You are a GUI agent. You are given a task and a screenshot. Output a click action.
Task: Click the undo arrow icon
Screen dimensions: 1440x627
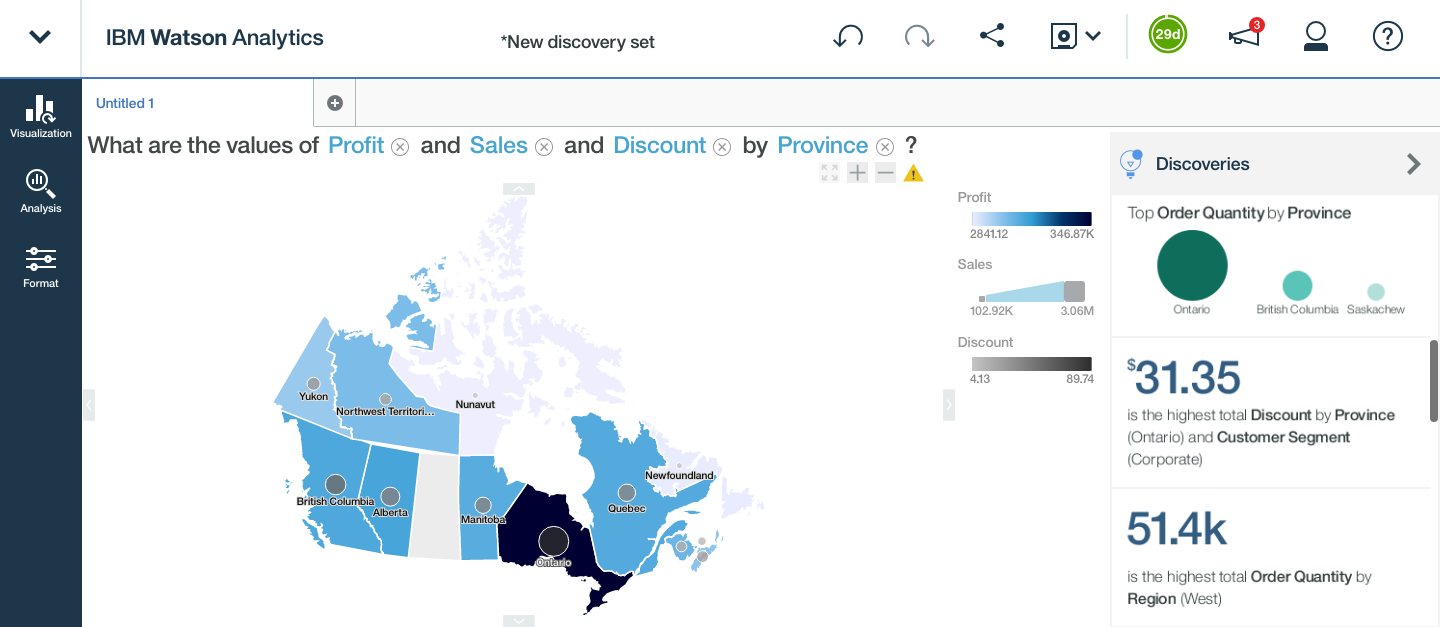(x=848, y=38)
